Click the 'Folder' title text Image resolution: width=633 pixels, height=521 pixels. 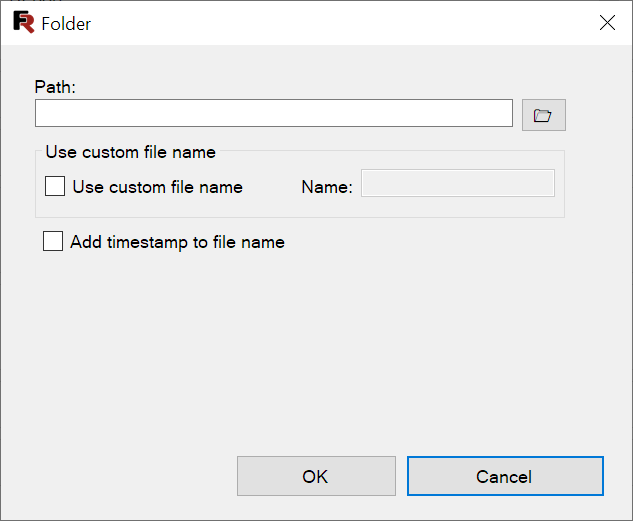pos(66,24)
